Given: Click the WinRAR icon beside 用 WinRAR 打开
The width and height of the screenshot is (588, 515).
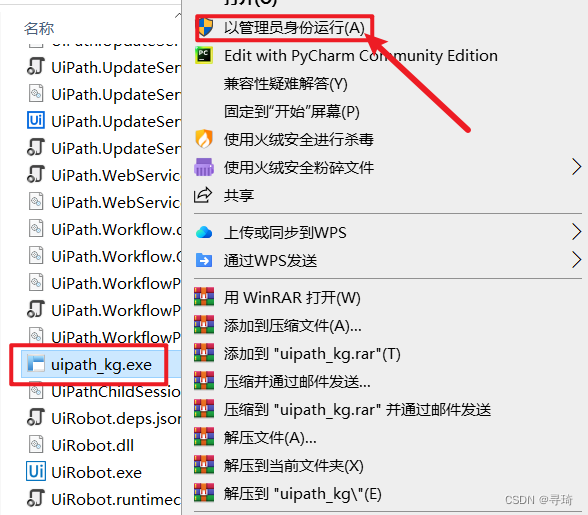Looking at the screenshot, I should tap(204, 297).
